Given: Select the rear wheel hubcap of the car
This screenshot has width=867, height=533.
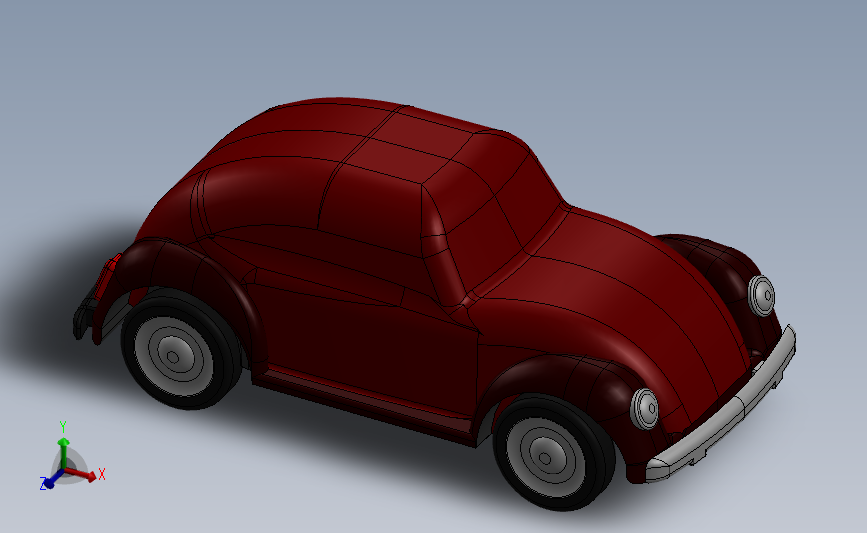Looking at the screenshot, I should tap(174, 357).
